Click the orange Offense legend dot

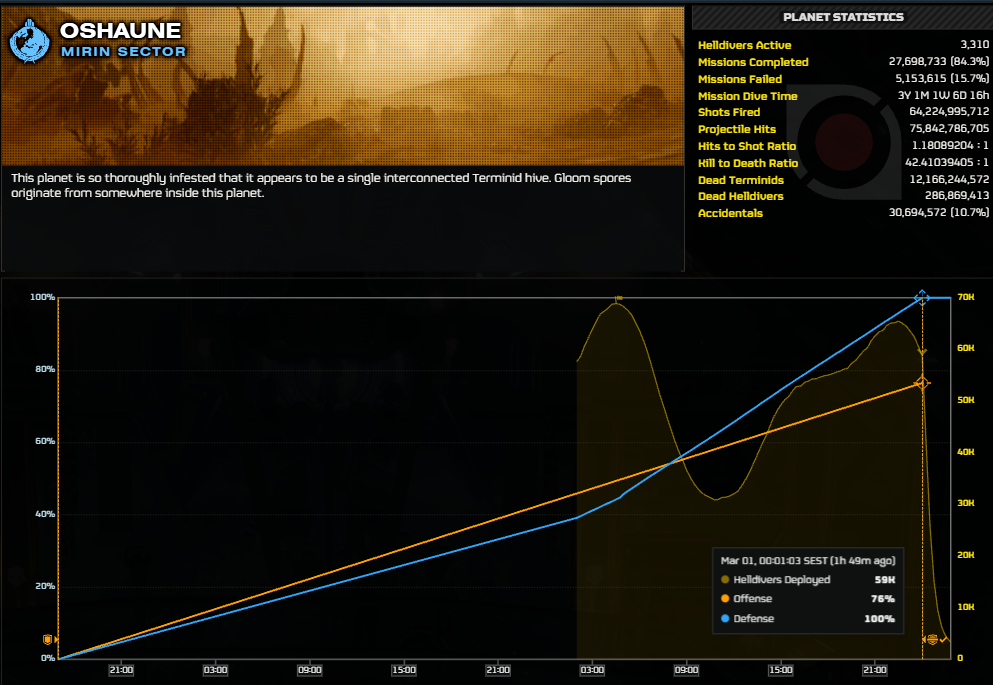725,598
